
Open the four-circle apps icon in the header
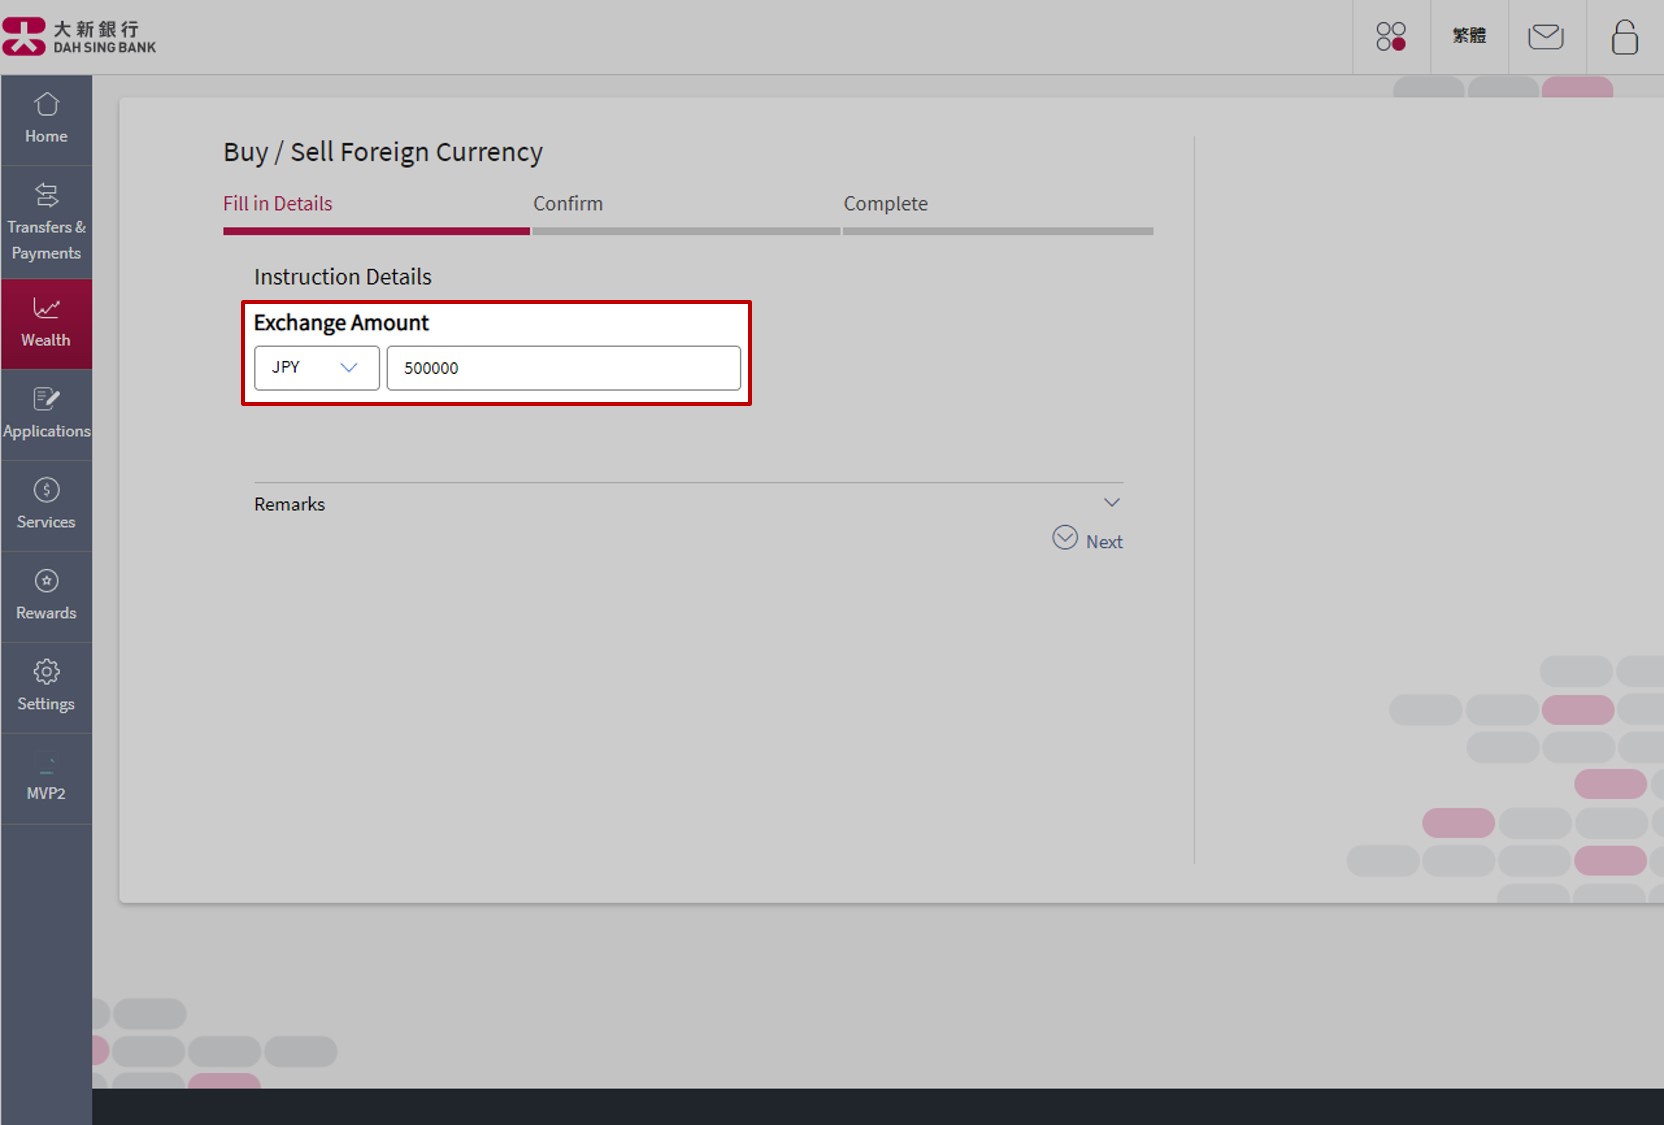coord(1391,37)
